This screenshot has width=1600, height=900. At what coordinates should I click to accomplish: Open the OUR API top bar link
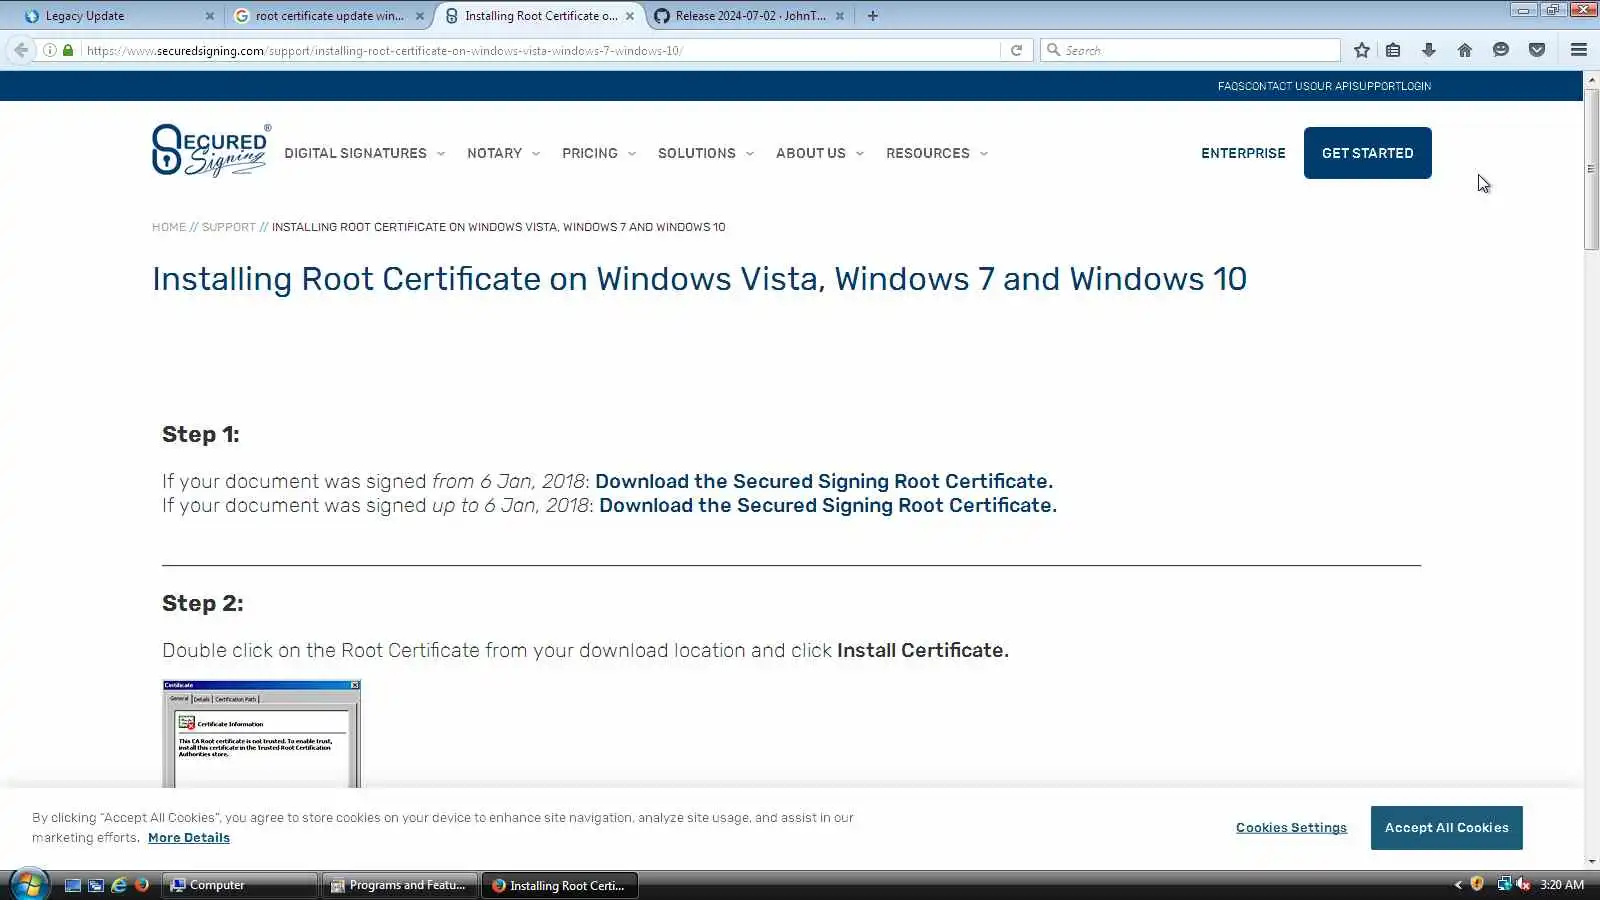point(1330,86)
